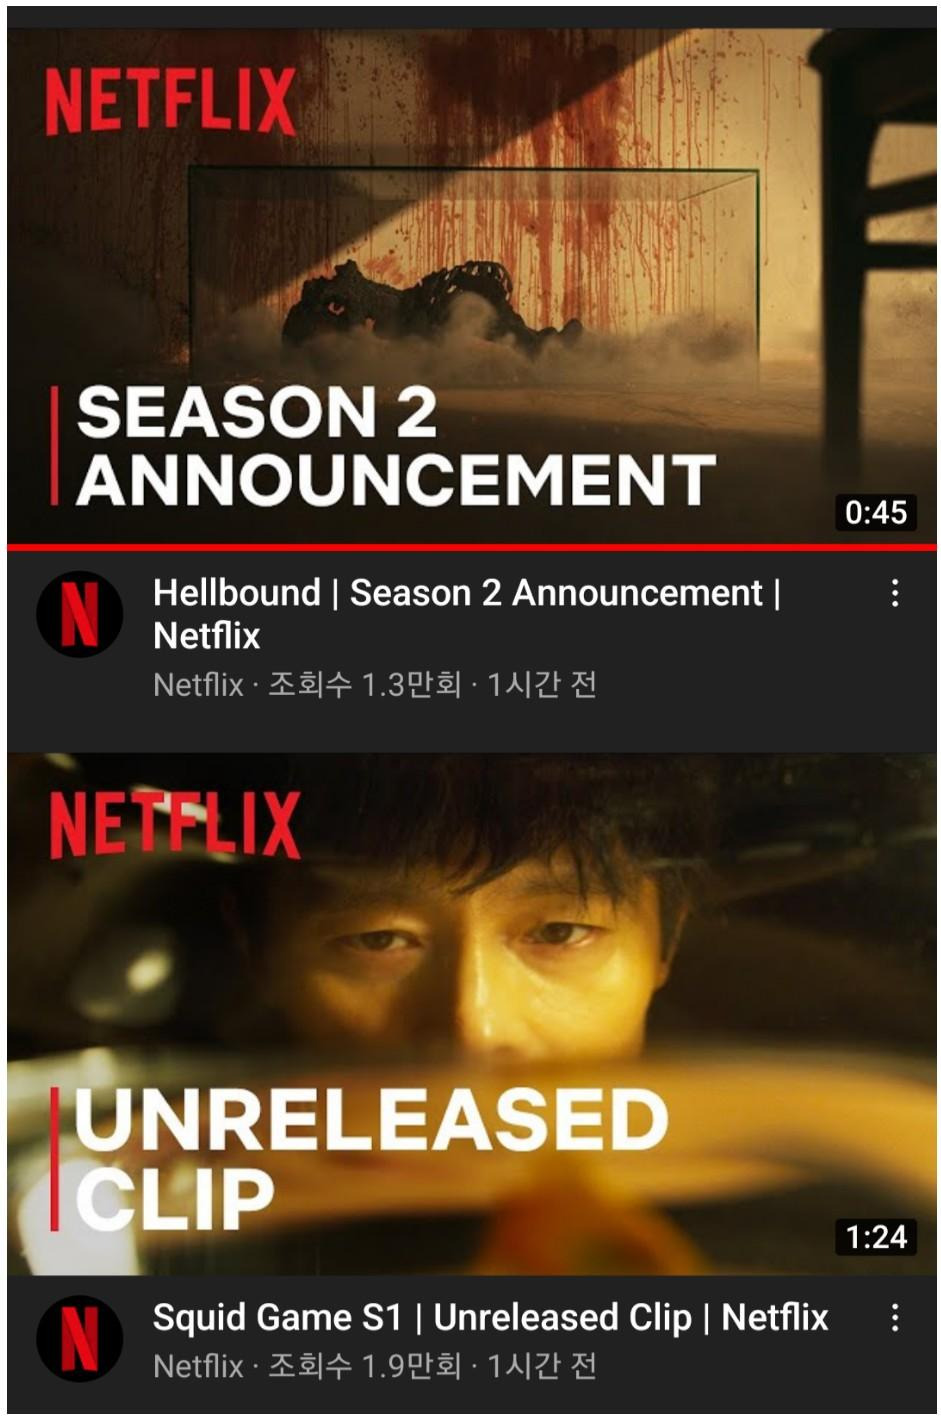The image size is (941, 1423).
Task: Click the 1:24 duration badge
Action: pos(875,1237)
